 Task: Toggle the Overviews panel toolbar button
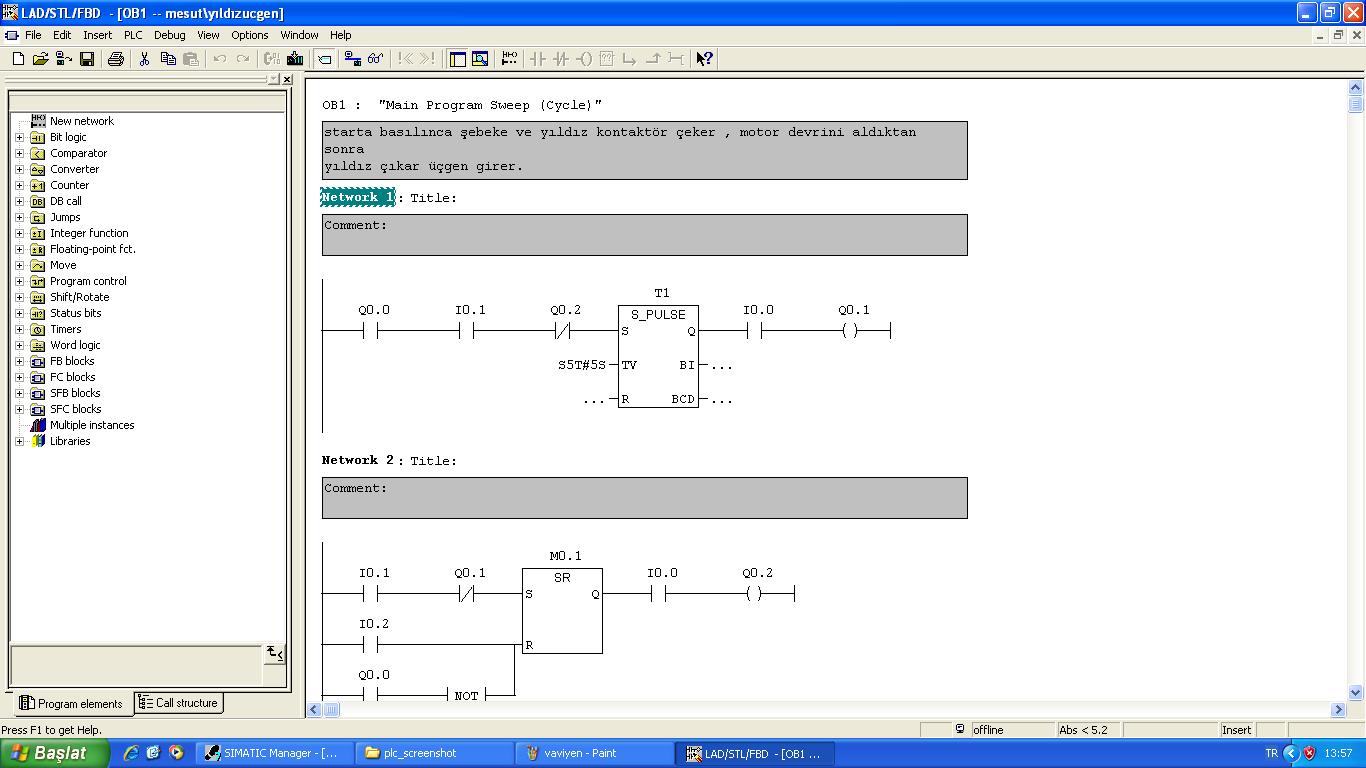(457, 59)
